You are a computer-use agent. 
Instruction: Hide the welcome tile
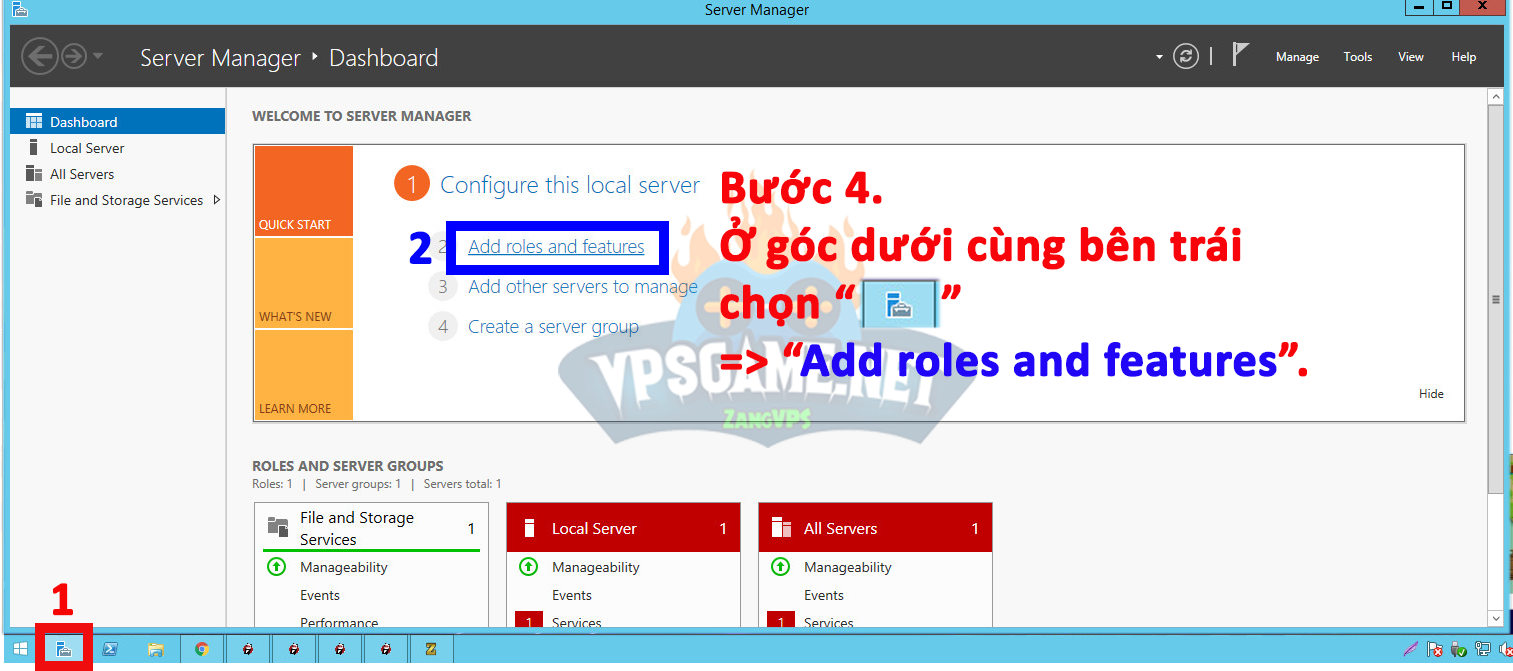coord(1431,394)
